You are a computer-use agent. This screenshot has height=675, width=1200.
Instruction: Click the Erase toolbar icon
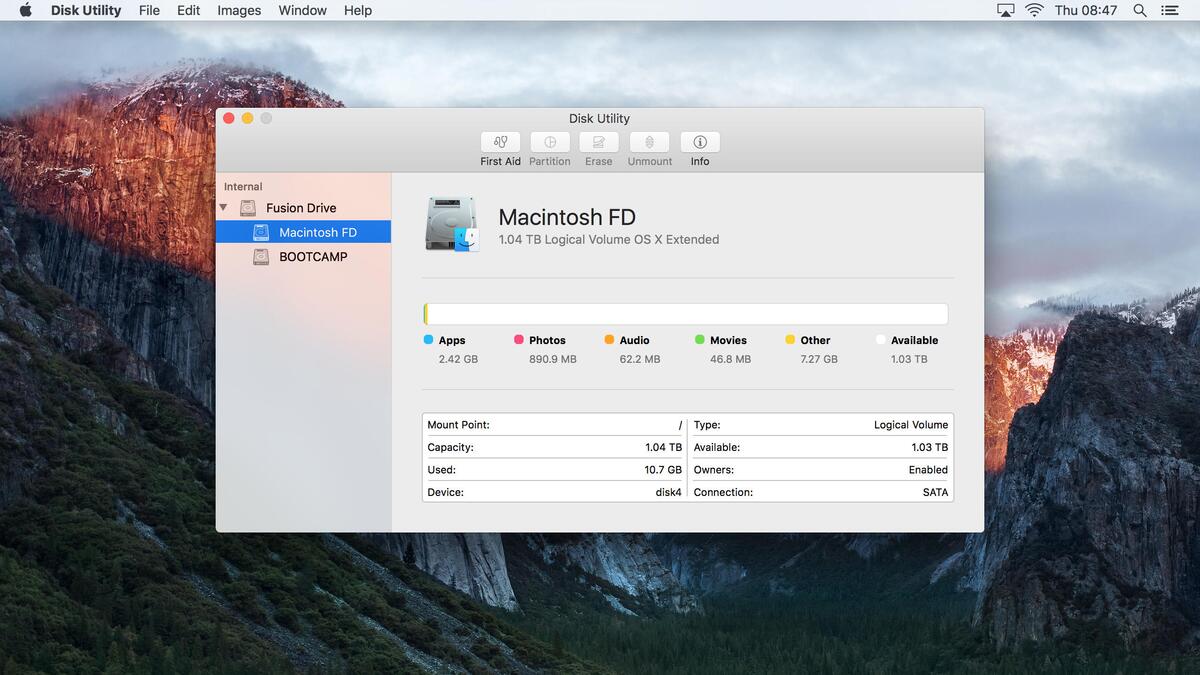pyautogui.click(x=598, y=142)
